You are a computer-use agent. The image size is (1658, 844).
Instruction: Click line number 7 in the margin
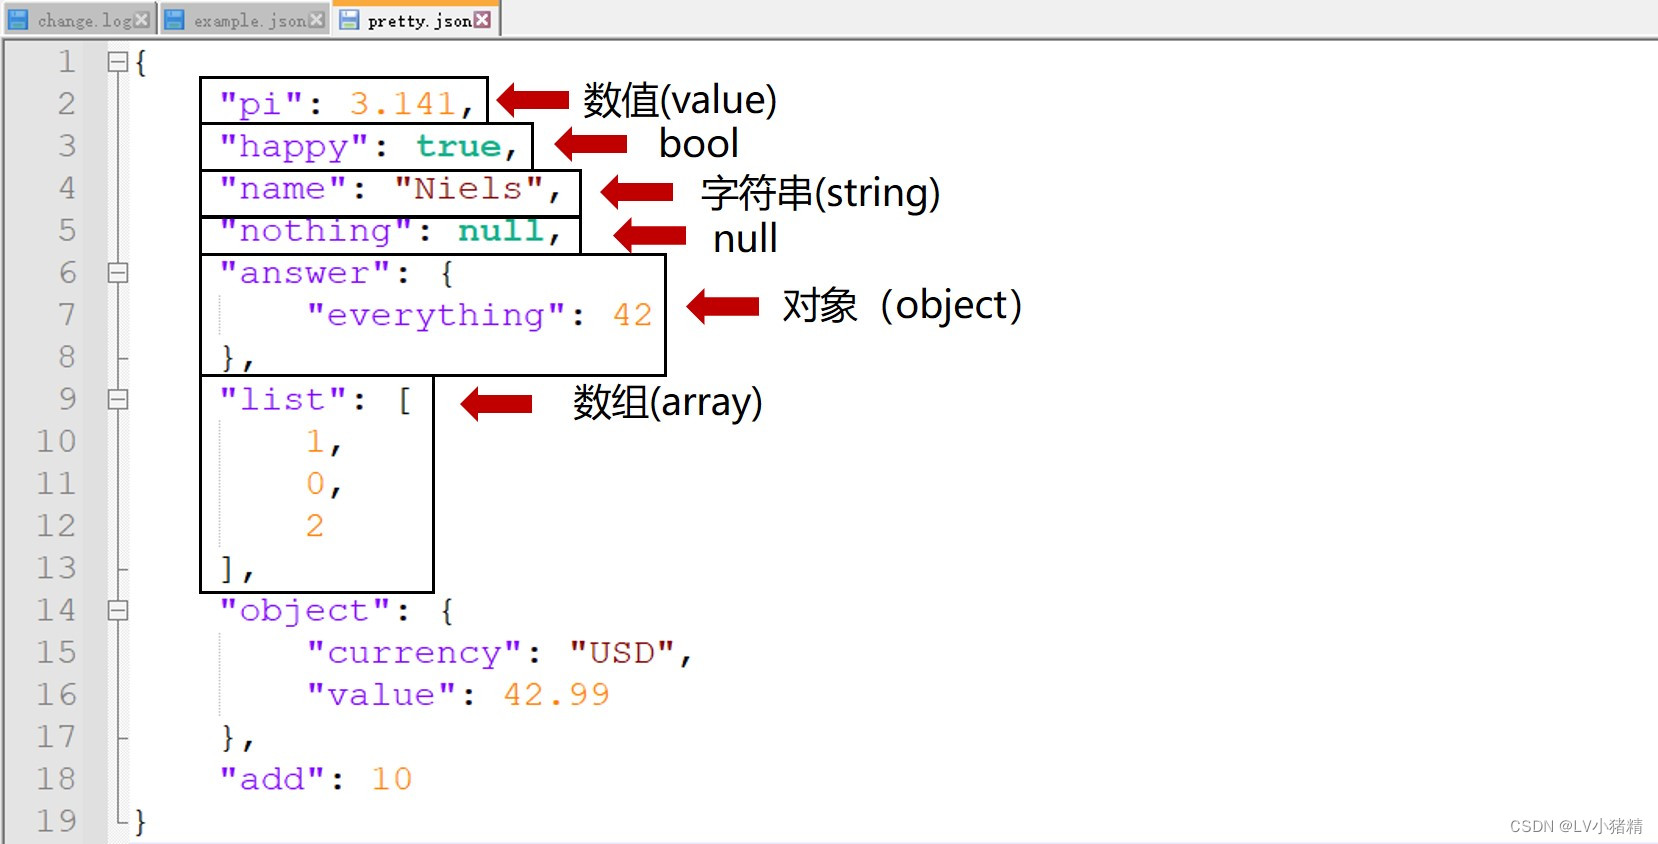pyautogui.click(x=67, y=315)
